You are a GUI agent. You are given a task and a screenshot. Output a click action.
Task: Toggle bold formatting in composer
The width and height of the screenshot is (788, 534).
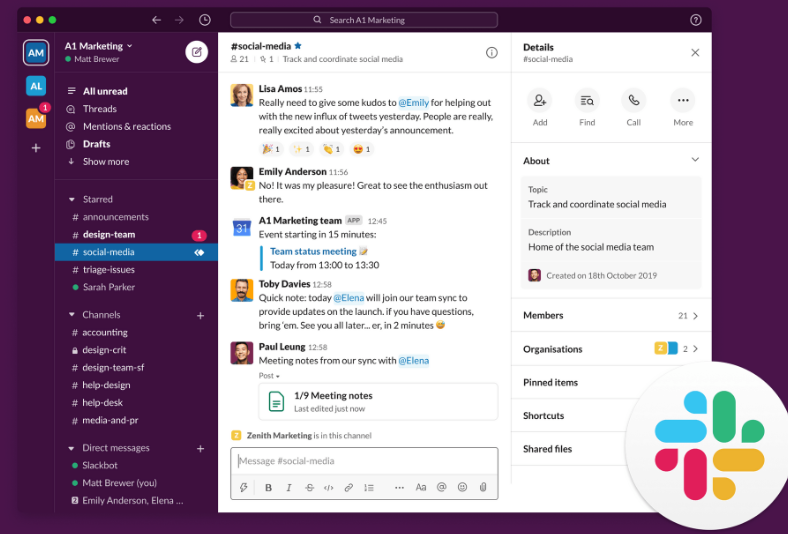268,487
